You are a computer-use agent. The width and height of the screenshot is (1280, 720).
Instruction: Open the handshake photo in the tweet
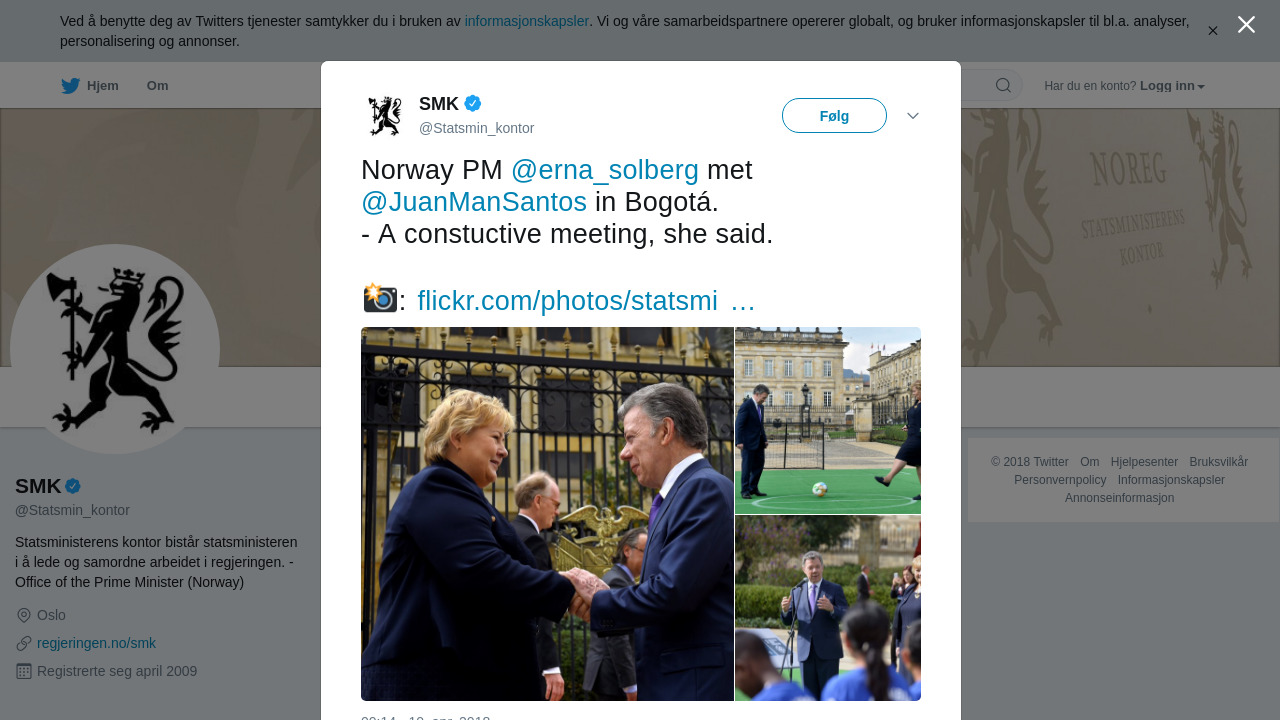[547, 514]
